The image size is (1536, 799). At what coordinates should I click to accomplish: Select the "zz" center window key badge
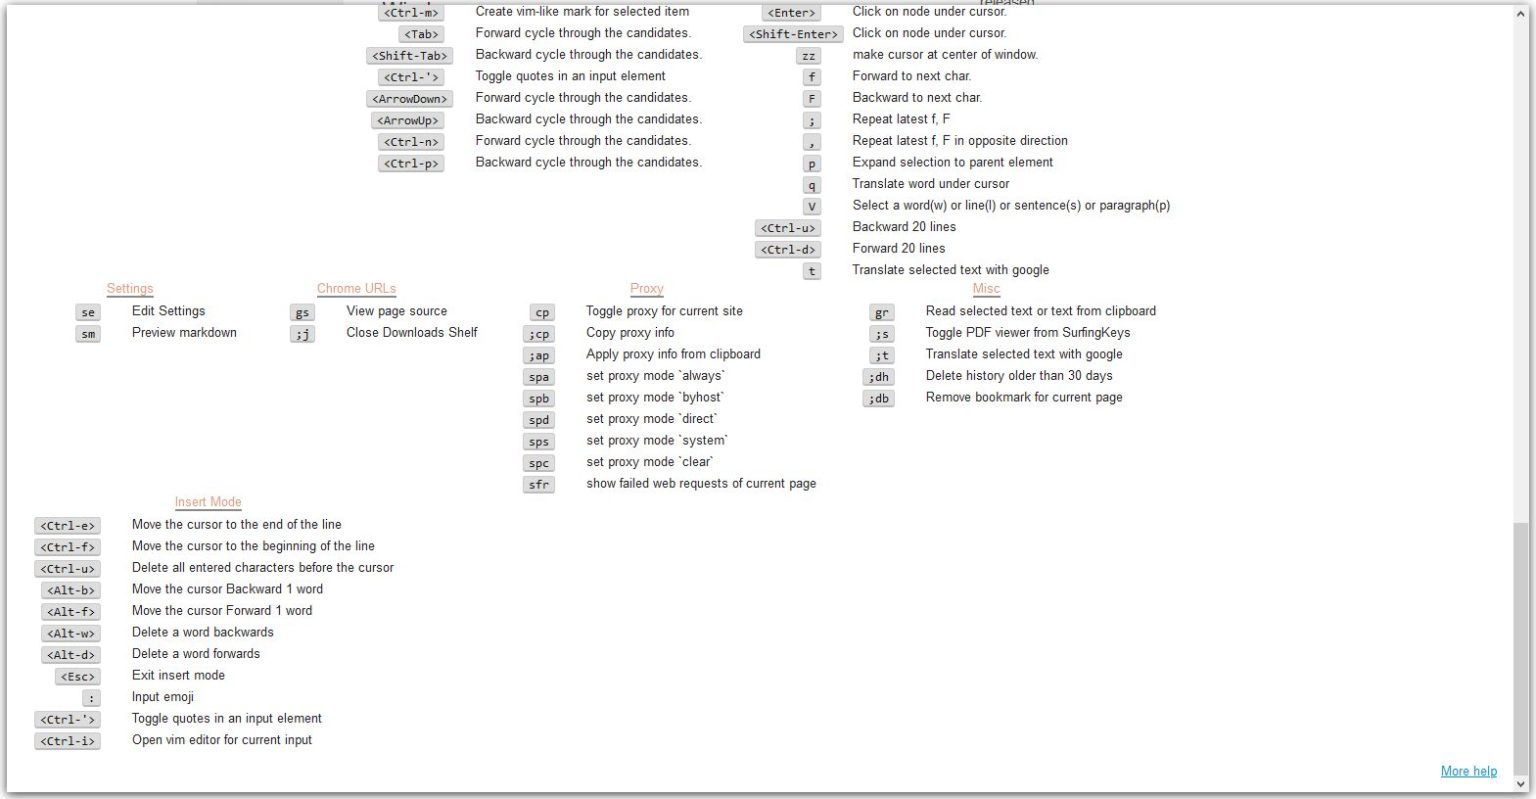click(x=811, y=55)
